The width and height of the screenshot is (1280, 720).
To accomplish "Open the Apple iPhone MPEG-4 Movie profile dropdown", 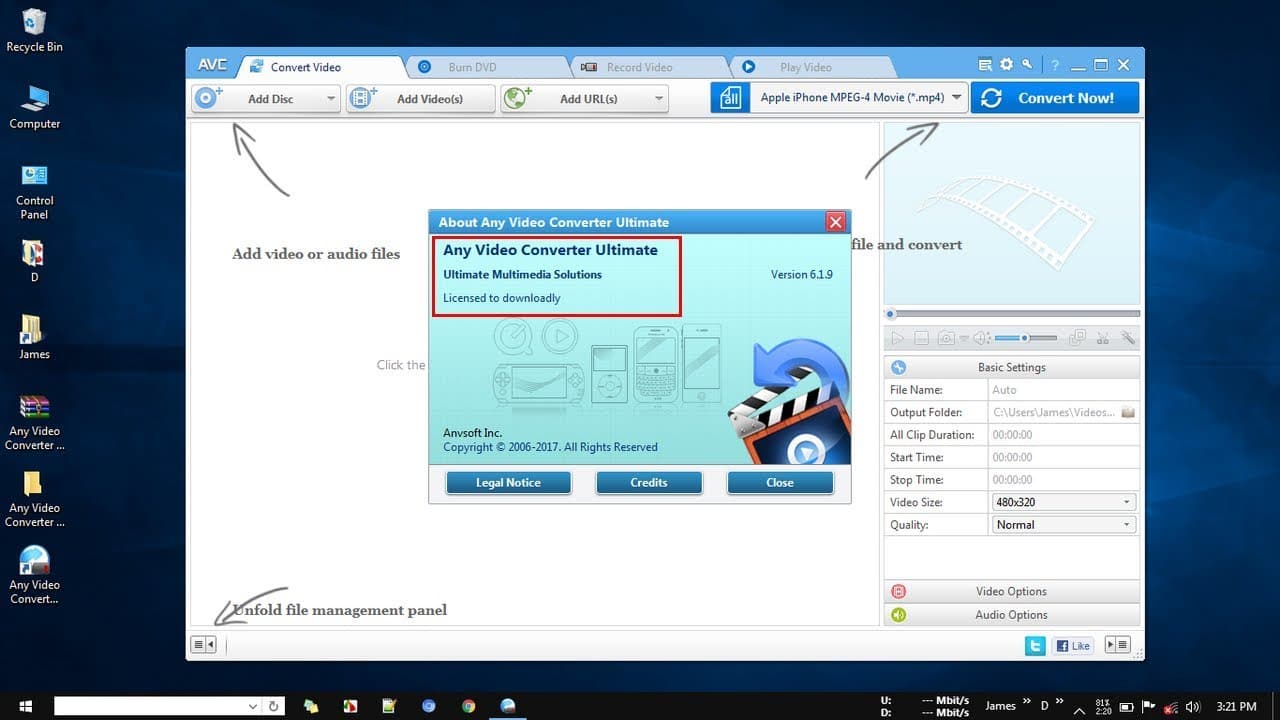I will click(x=956, y=98).
